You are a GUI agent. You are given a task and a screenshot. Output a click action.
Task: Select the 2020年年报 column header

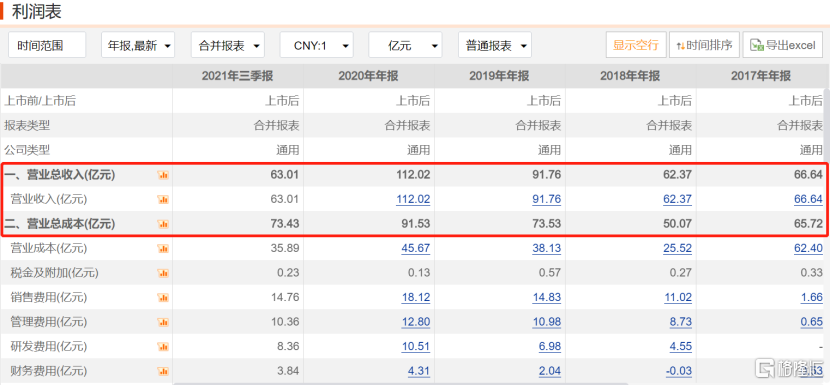(368, 76)
